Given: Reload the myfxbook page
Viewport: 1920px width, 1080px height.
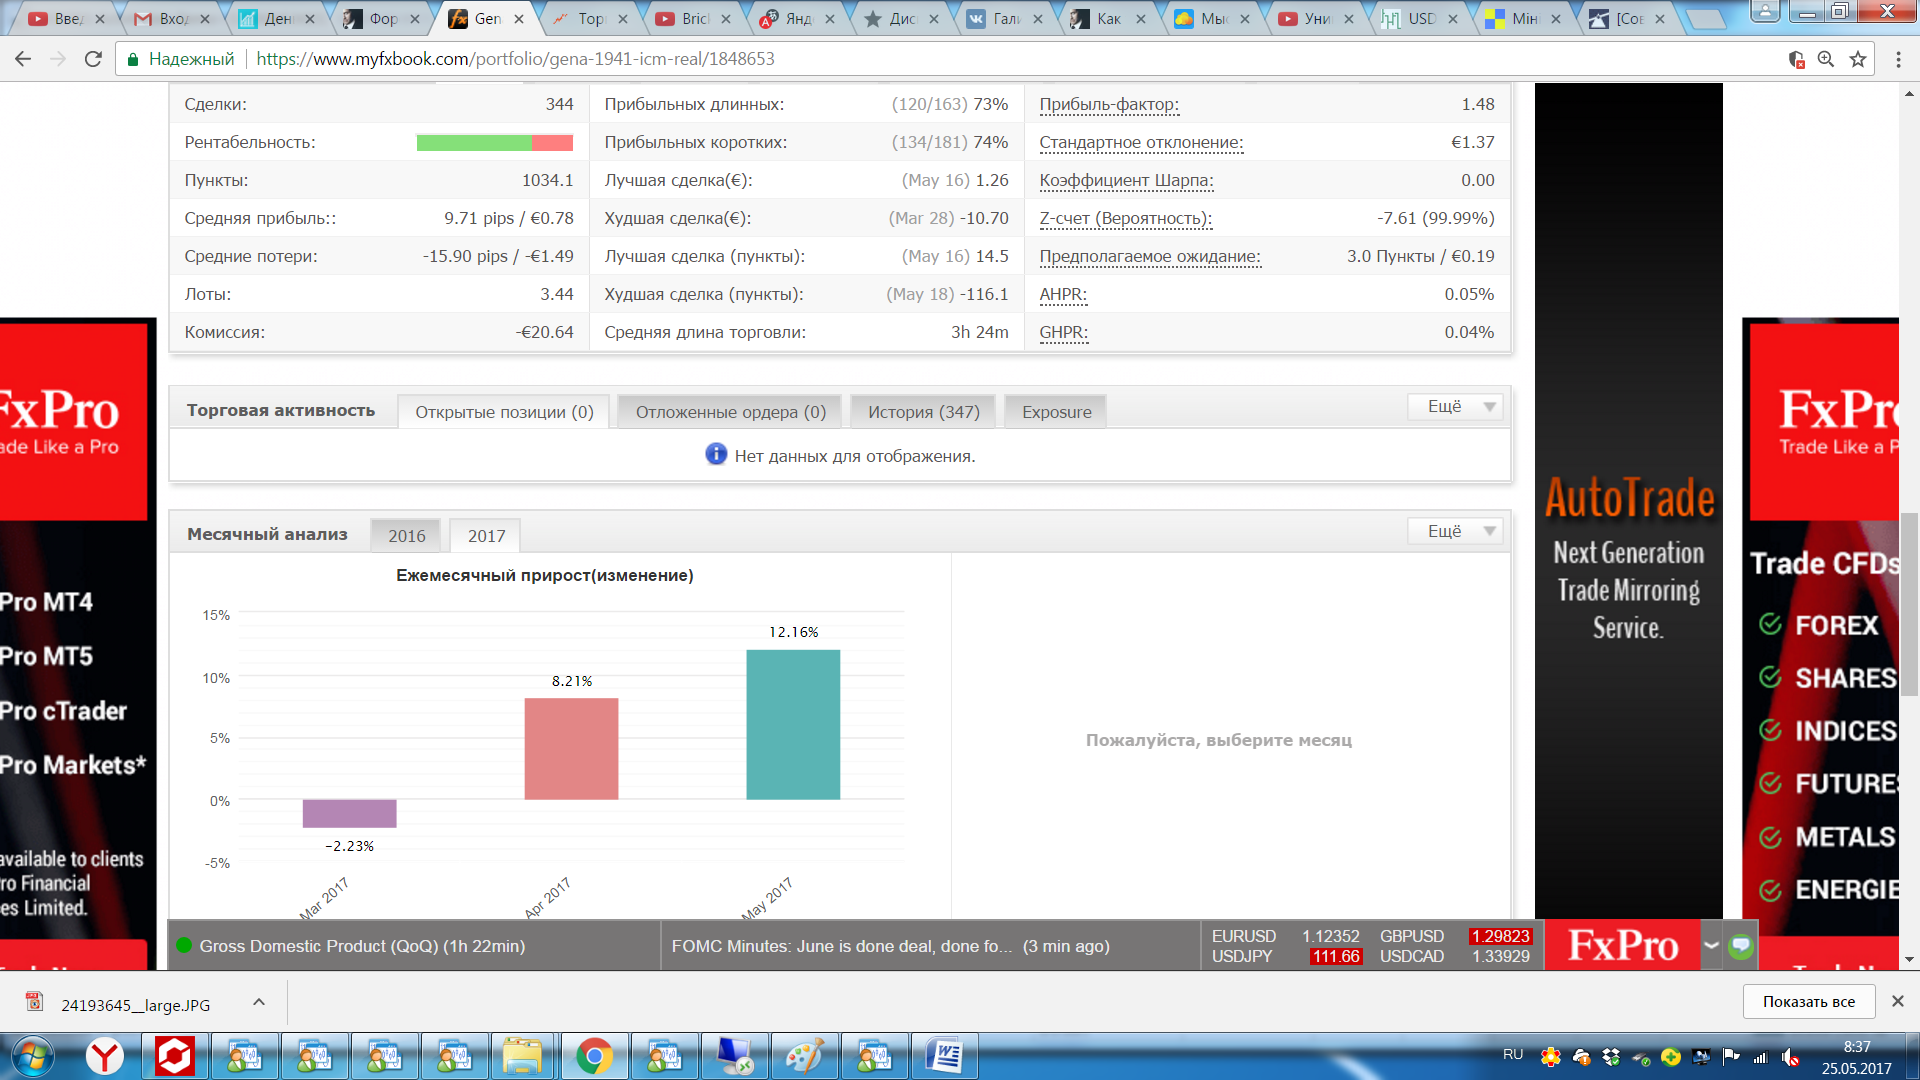Looking at the screenshot, I should pyautogui.click(x=93, y=59).
